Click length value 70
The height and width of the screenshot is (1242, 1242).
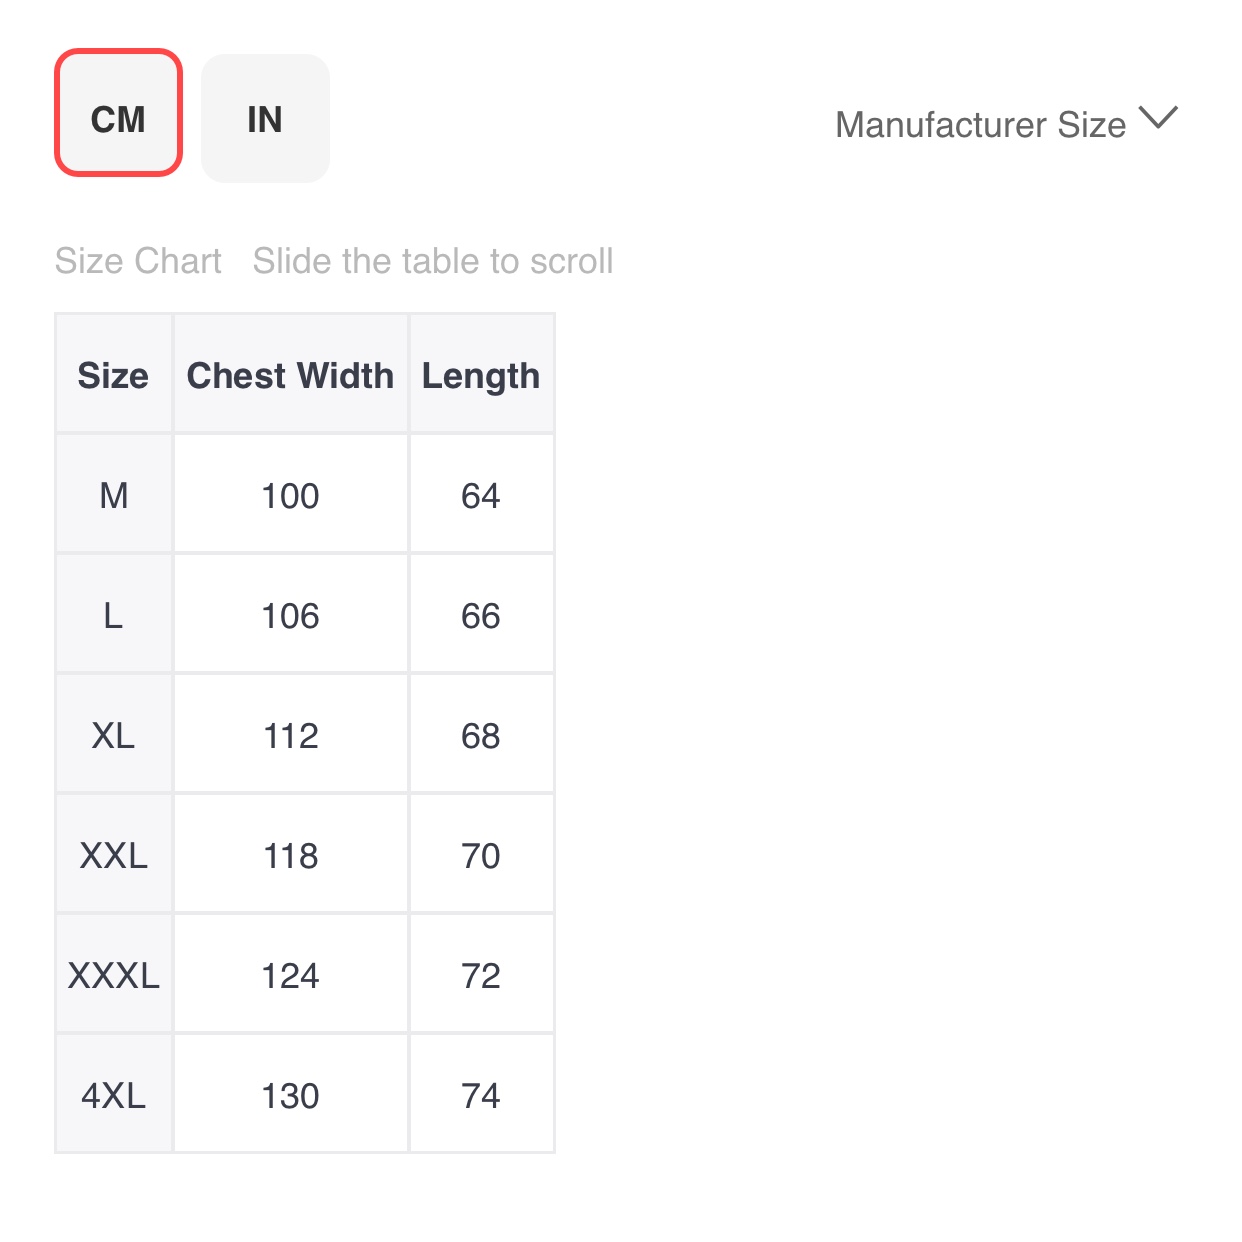pos(481,855)
